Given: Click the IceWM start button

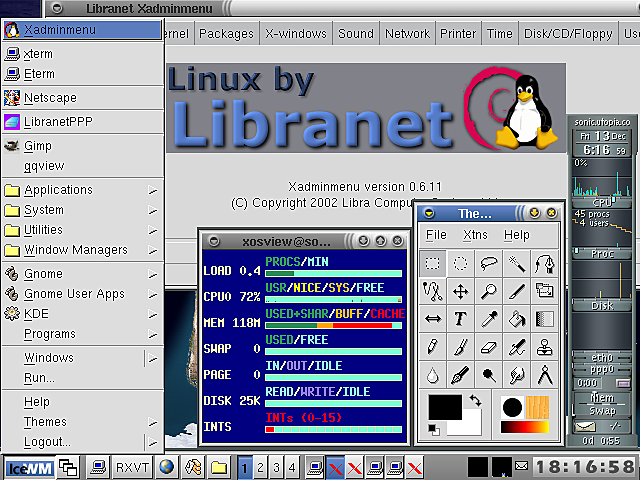Looking at the screenshot, I should coord(29,468).
